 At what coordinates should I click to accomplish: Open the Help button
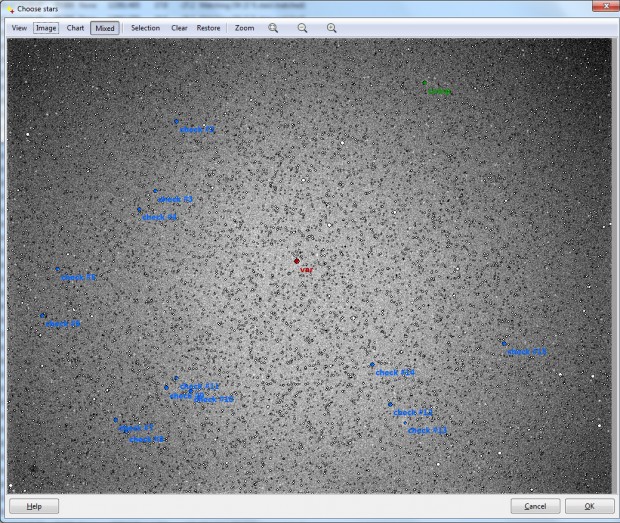(x=34, y=506)
